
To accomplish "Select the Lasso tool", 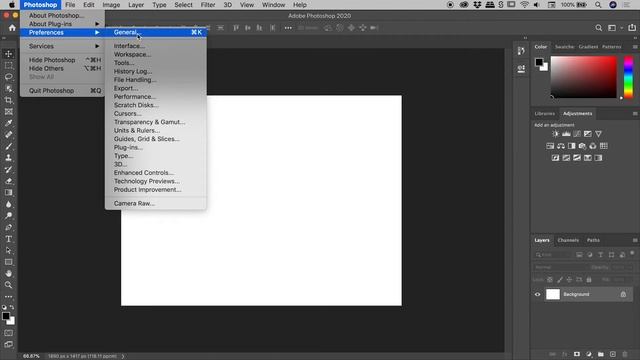I will pos(9,77).
